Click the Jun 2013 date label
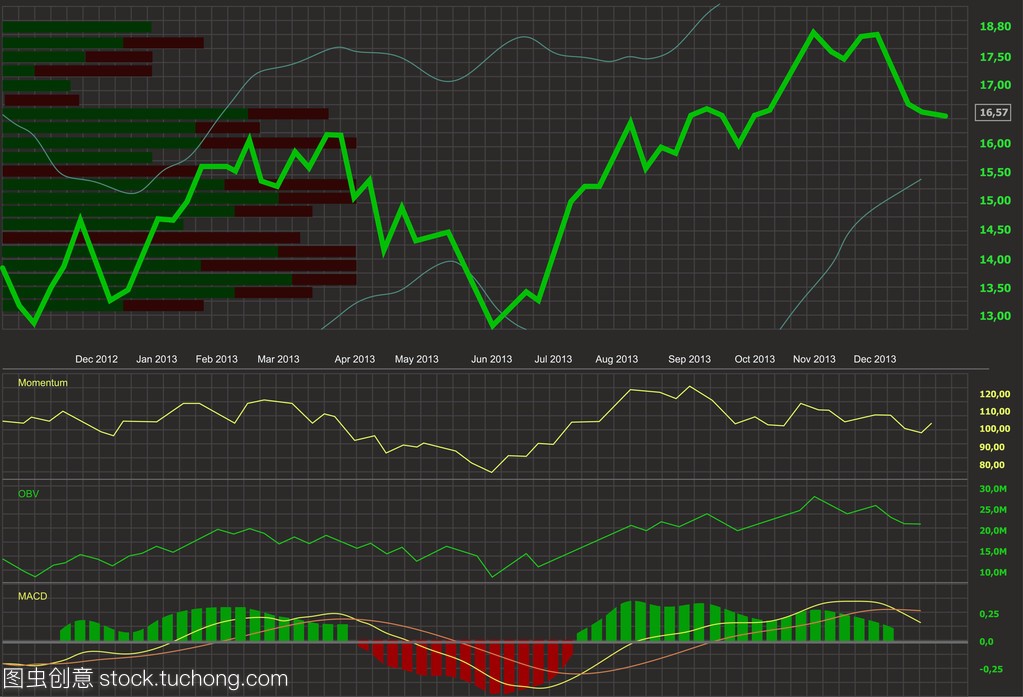Viewport: 1023px width, 697px height. 492,359
